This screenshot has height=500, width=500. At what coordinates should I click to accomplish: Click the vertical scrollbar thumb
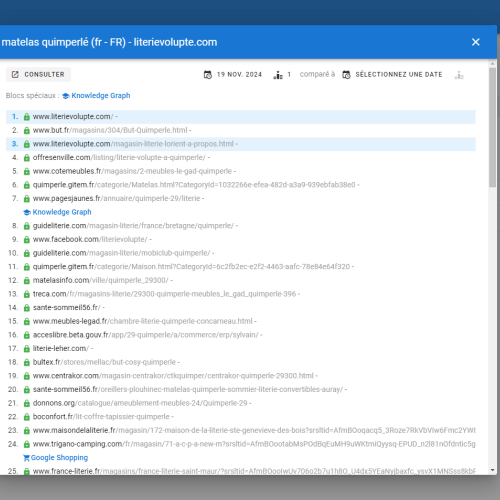[492, 127]
